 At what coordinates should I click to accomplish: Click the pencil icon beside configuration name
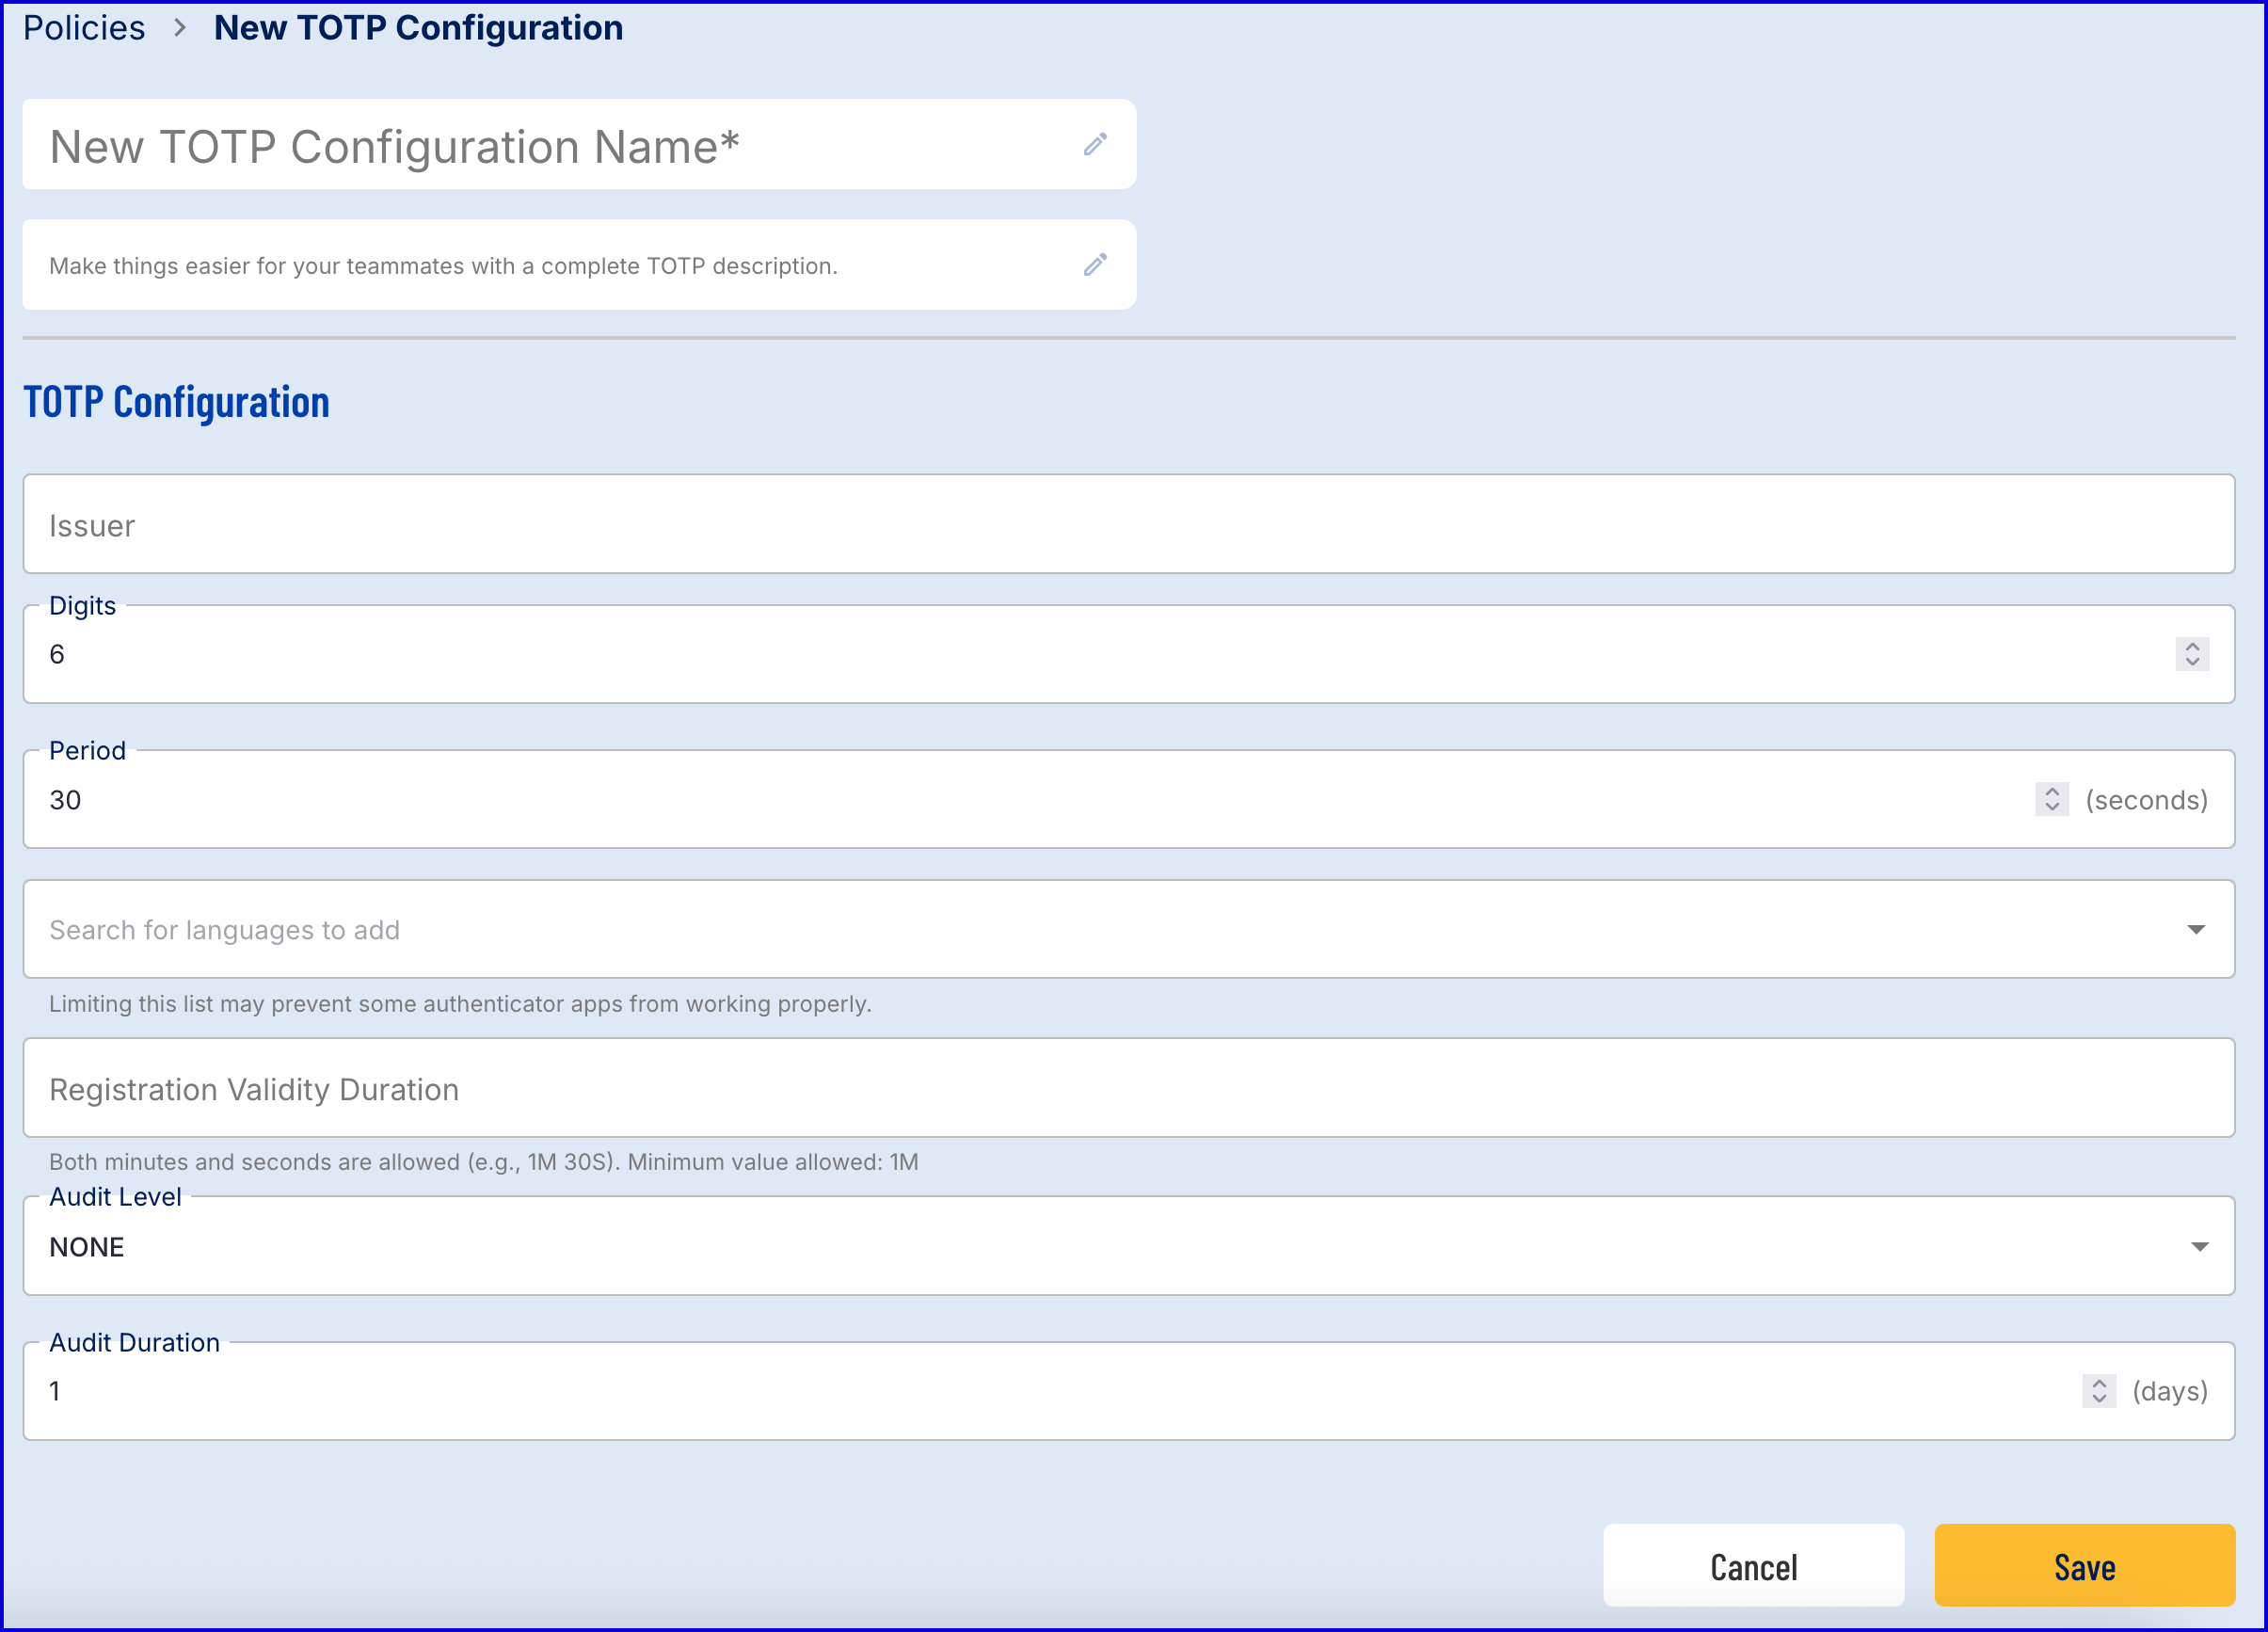click(1095, 145)
